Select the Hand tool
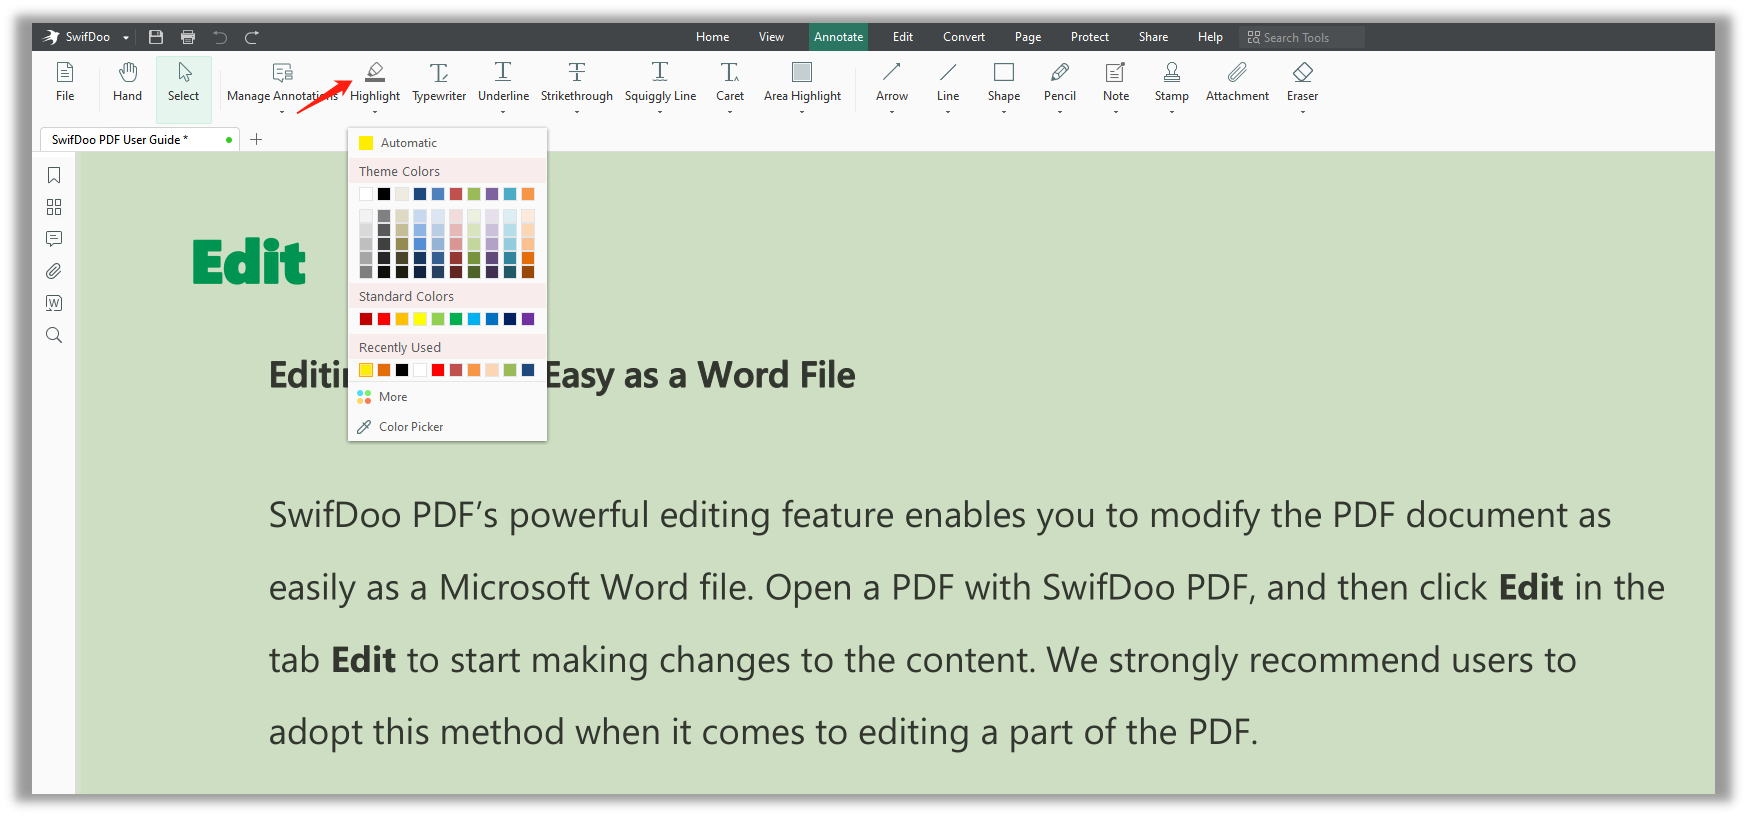This screenshot has width=1748, height=818. point(127,82)
